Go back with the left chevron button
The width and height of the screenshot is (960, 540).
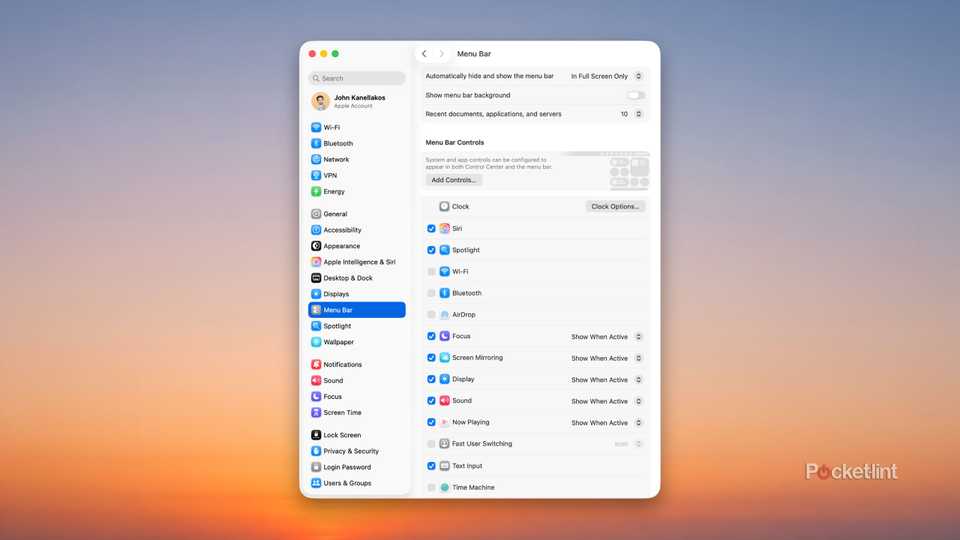[424, 54]
